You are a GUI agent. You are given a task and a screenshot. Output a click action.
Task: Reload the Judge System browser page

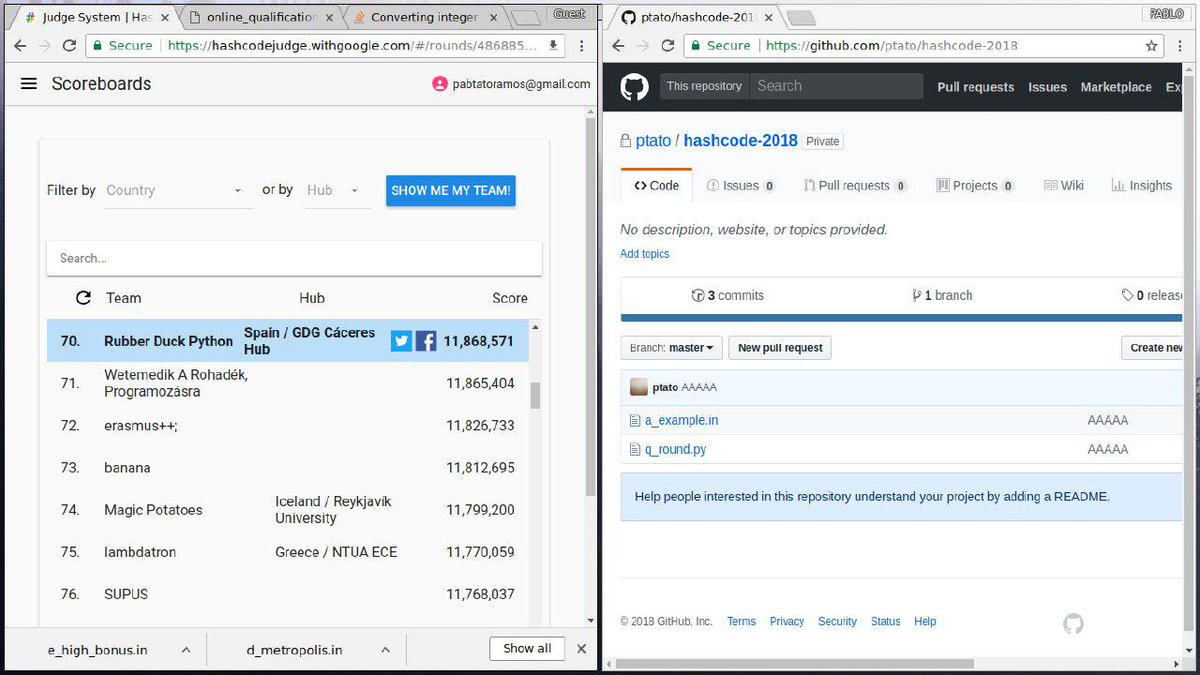pyautogui.click(x=69, y=45)
